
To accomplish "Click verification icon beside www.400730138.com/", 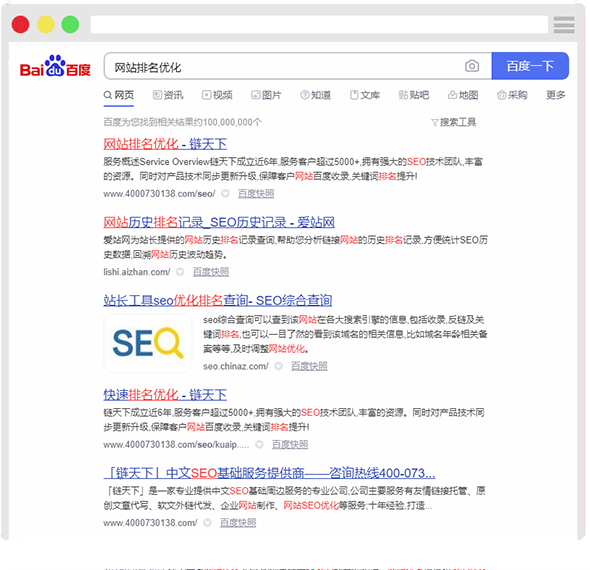I will click(x=207, y=523).
